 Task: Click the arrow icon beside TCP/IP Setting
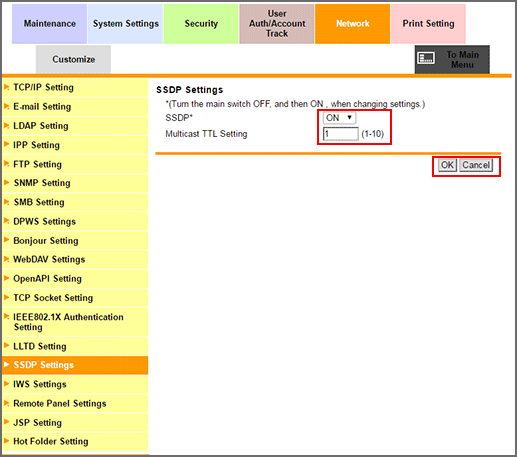coord(6,87)
